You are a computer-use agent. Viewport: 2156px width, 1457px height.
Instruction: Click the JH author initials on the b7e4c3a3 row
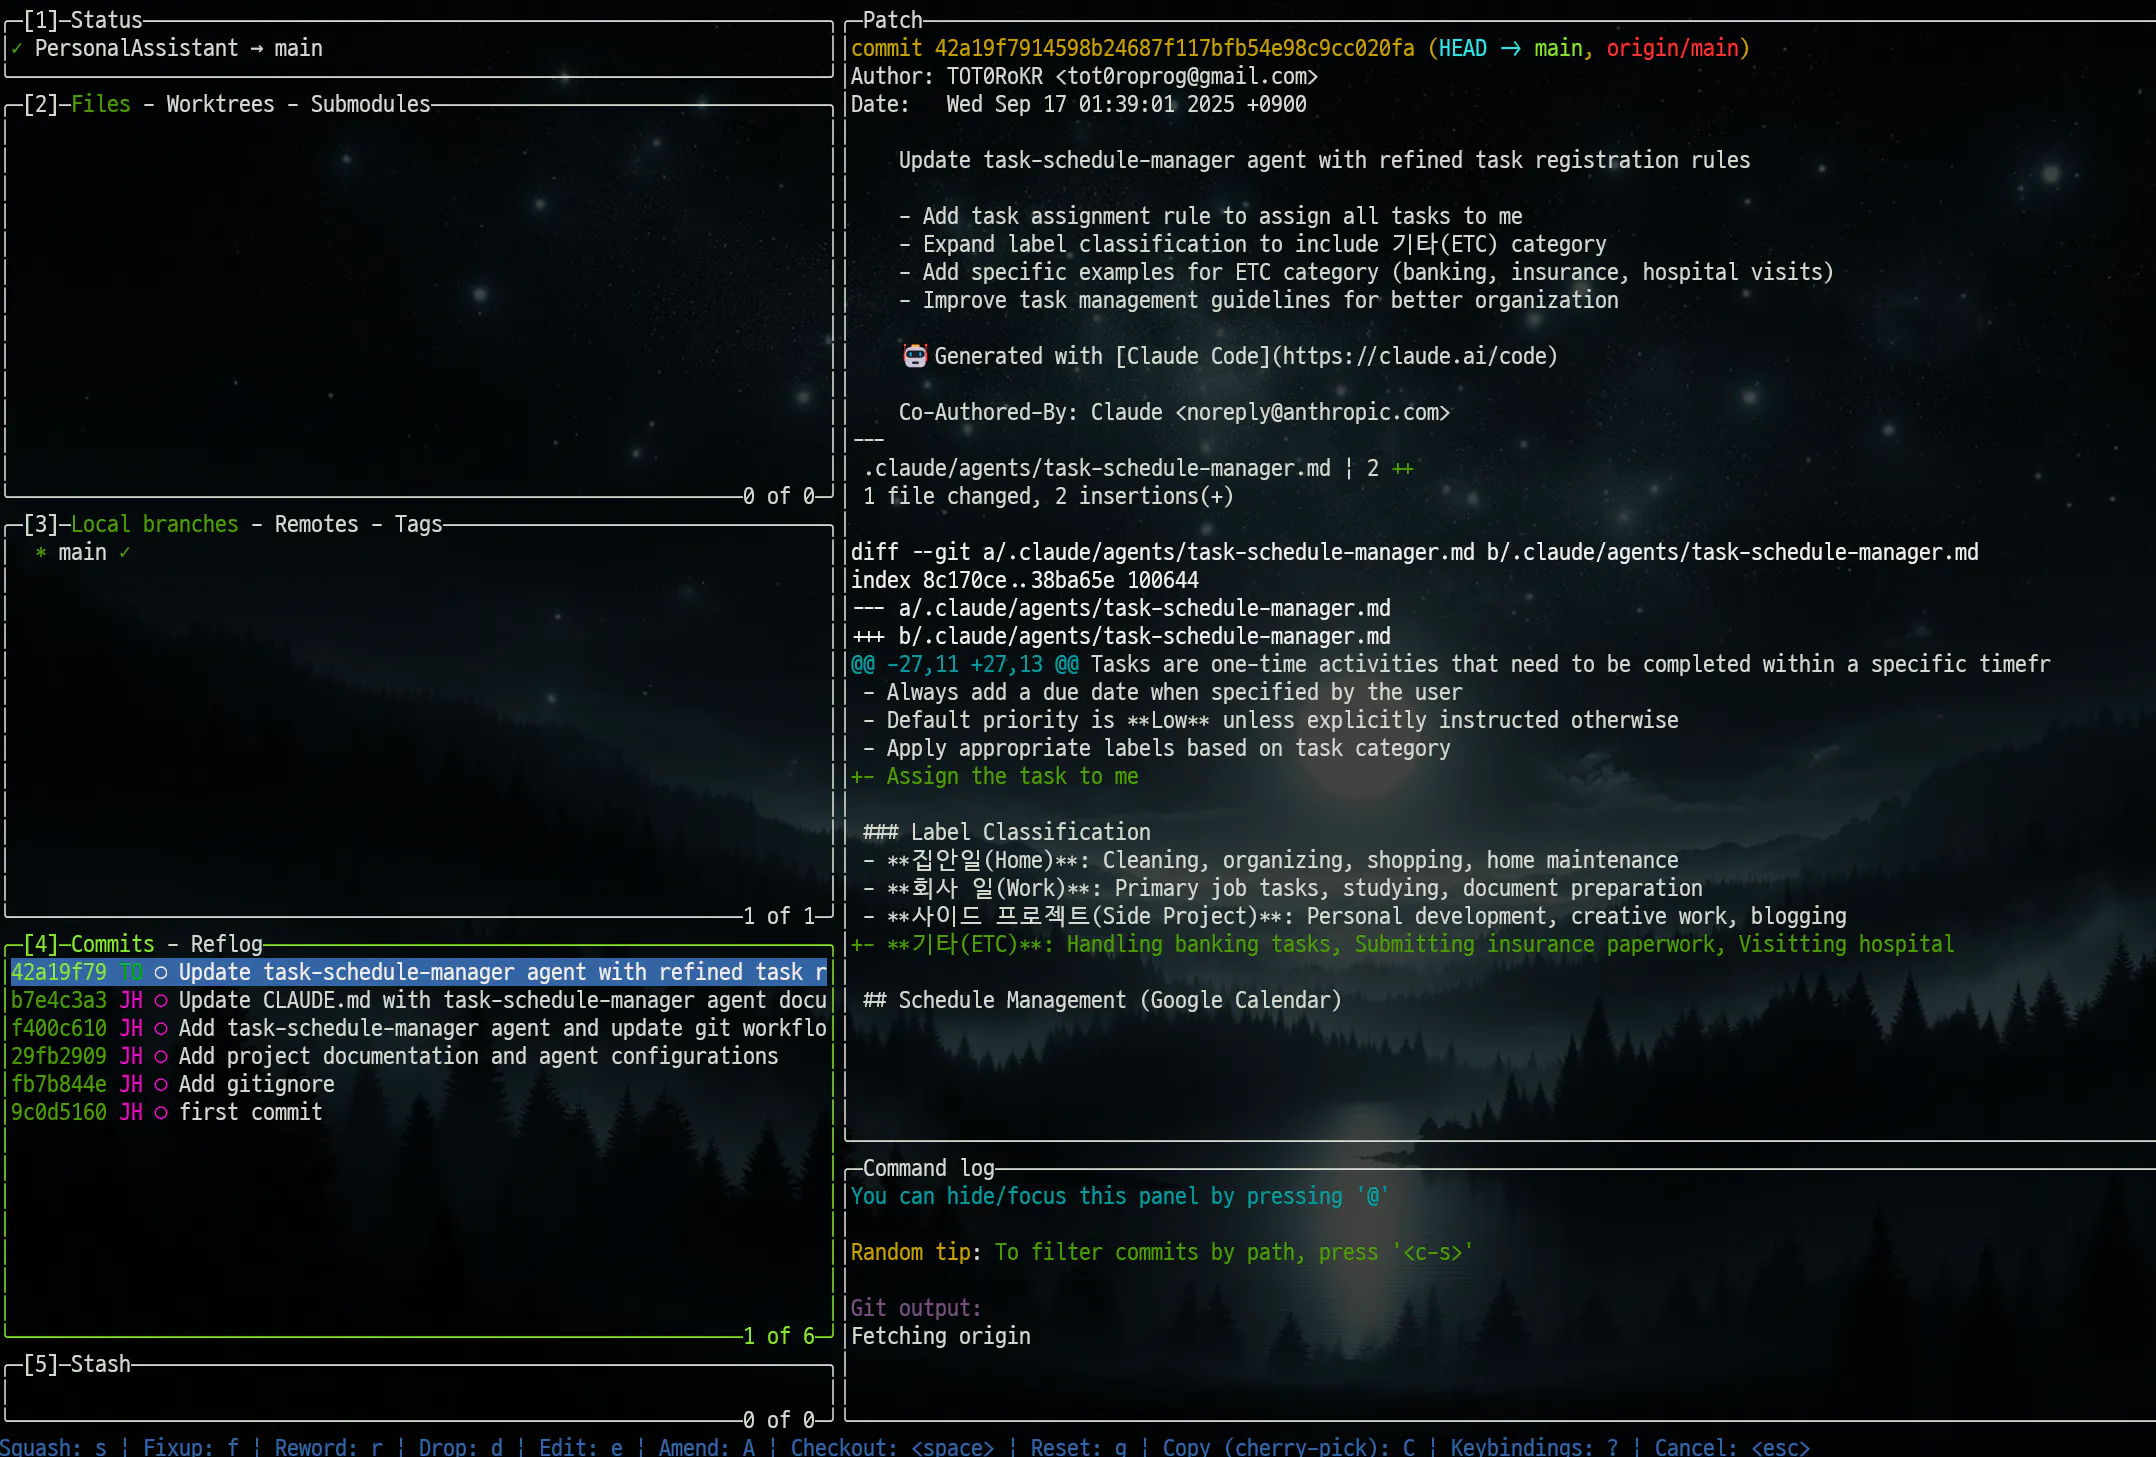(x=131, y=1000)
